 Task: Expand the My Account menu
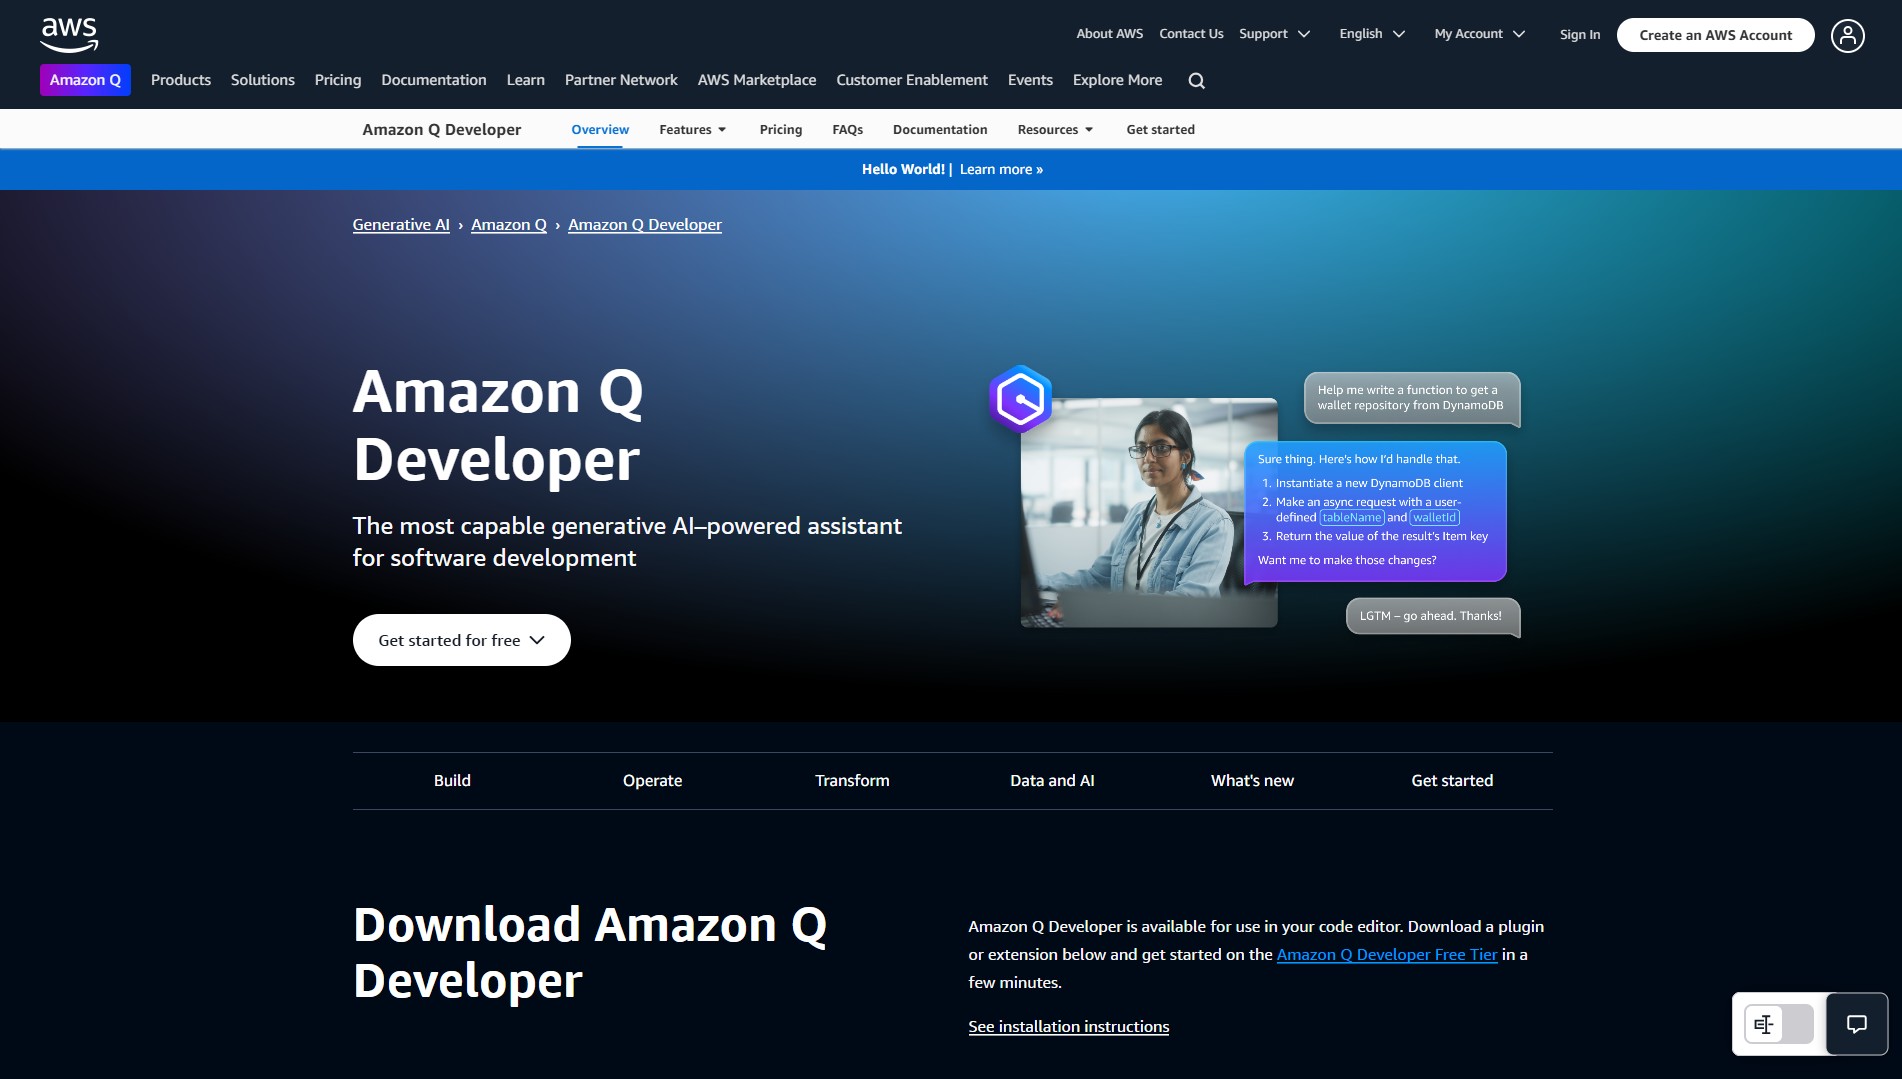click(x=1479, y=34)
